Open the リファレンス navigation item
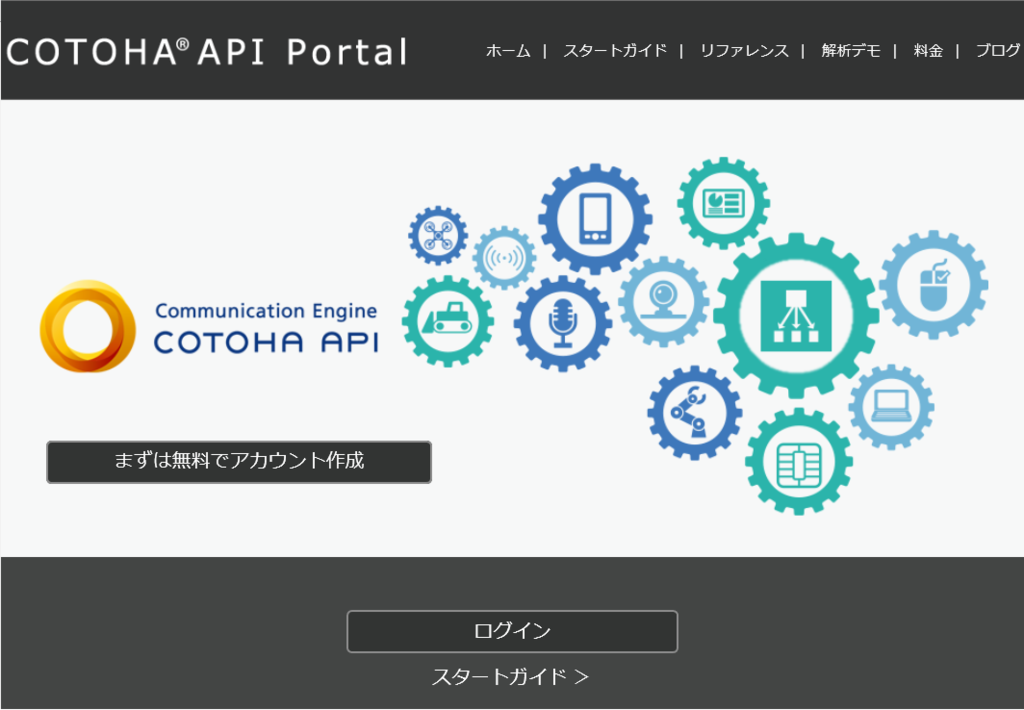1024x710 pixels. click(x=744, y=51)
